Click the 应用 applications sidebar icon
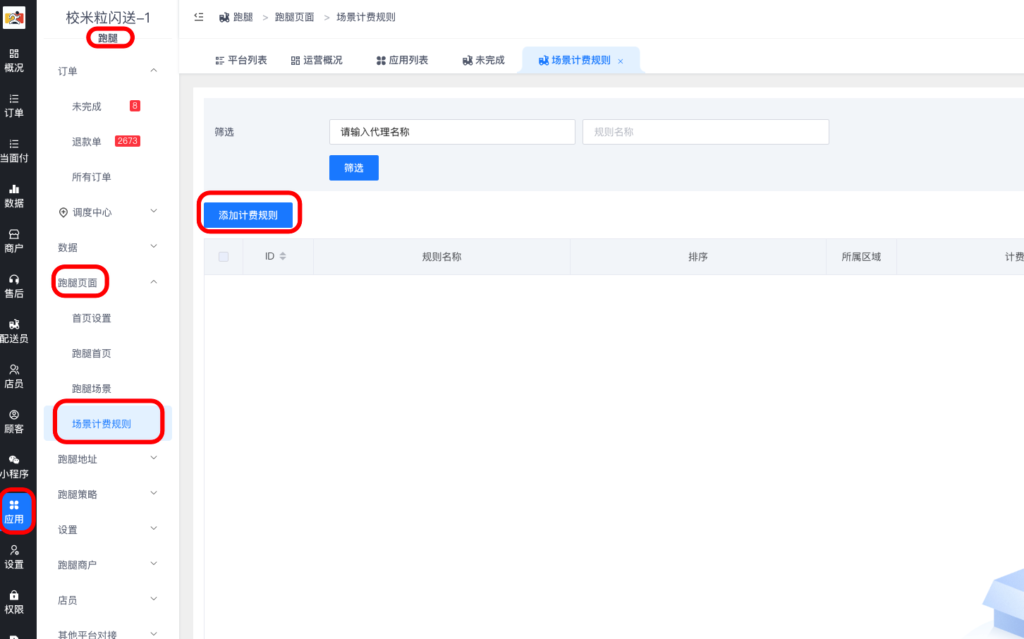The height and width of the screenshot is (639, 1024). (15, 510)
